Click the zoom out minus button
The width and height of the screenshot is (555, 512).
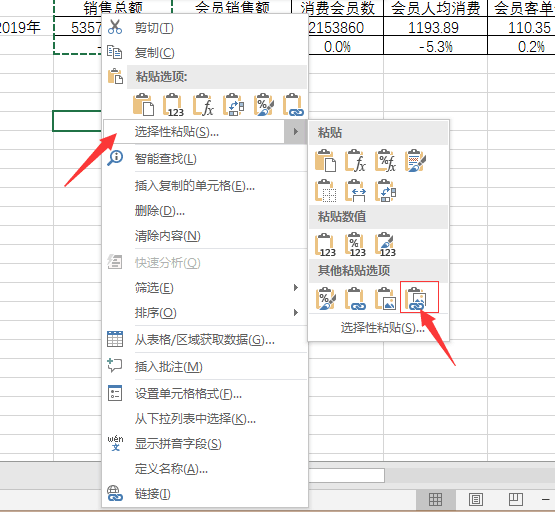(546, 500)
